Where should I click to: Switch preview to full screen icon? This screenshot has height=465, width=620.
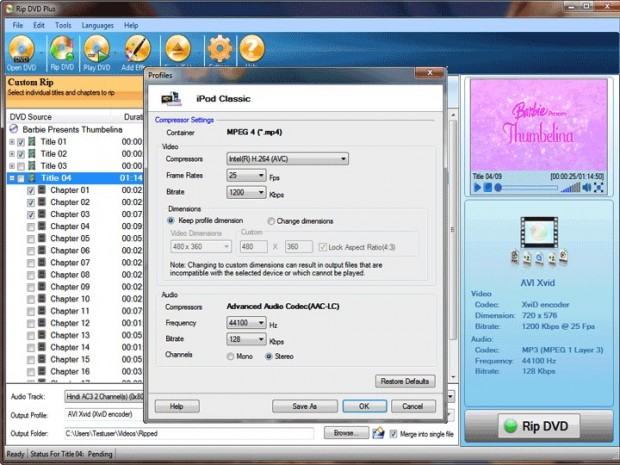click(599, 187)
